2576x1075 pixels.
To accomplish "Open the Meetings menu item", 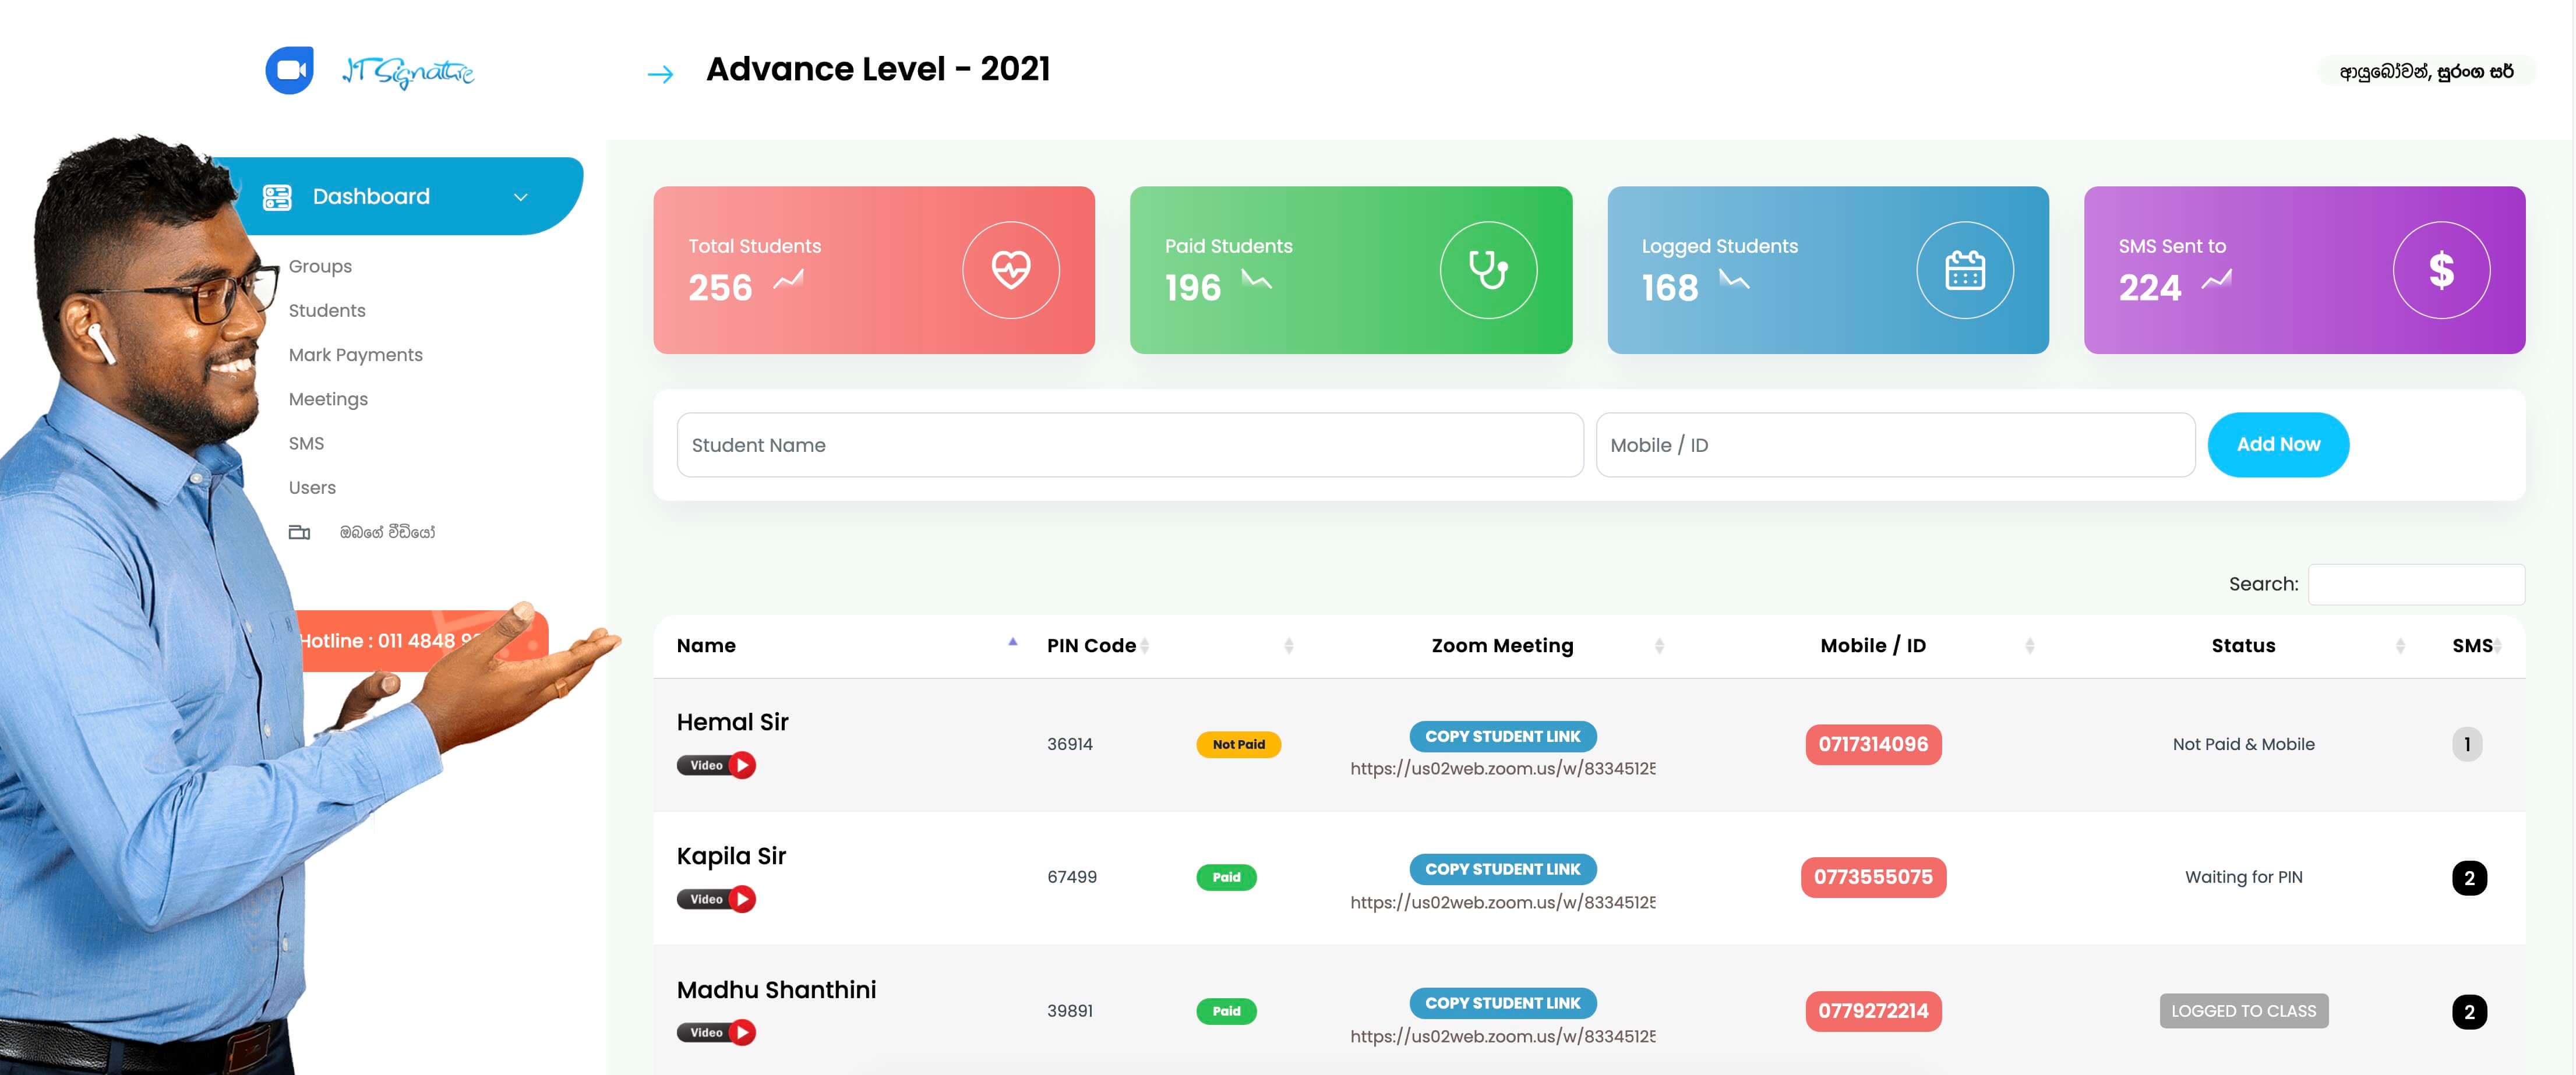I will [328, 399].
